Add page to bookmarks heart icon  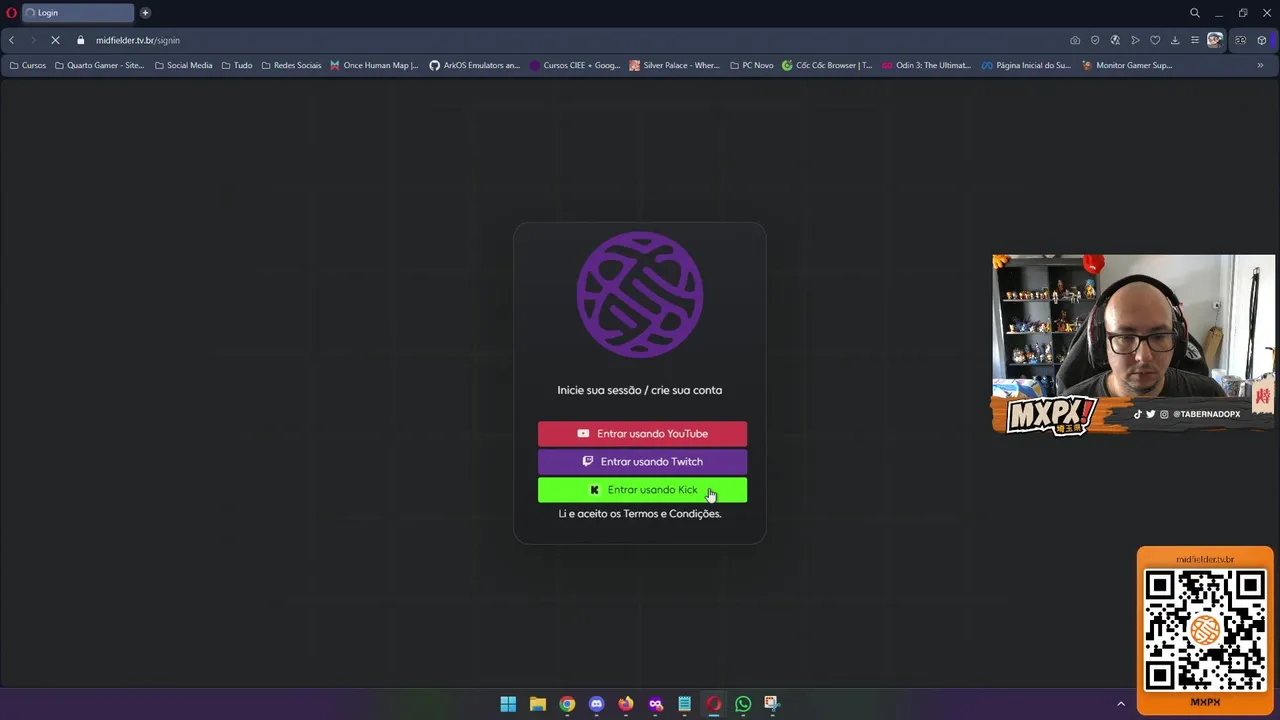pyautogui.click(x=1155, y=40)
